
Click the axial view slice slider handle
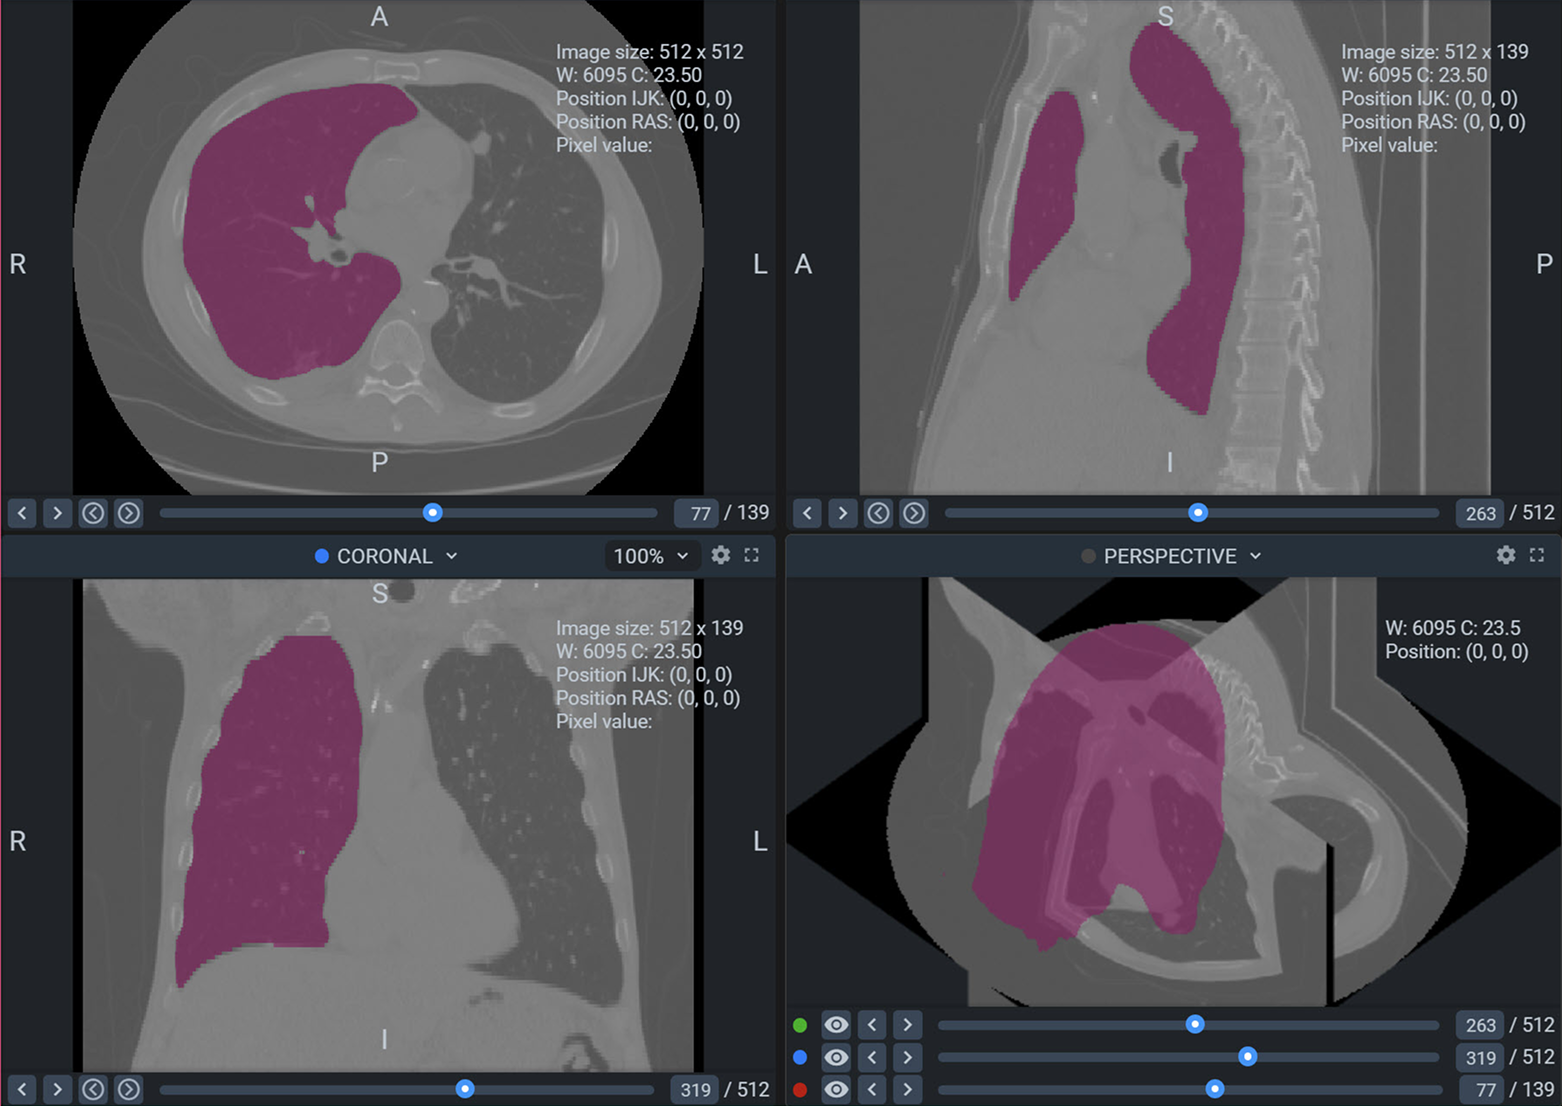click(432, 513)
